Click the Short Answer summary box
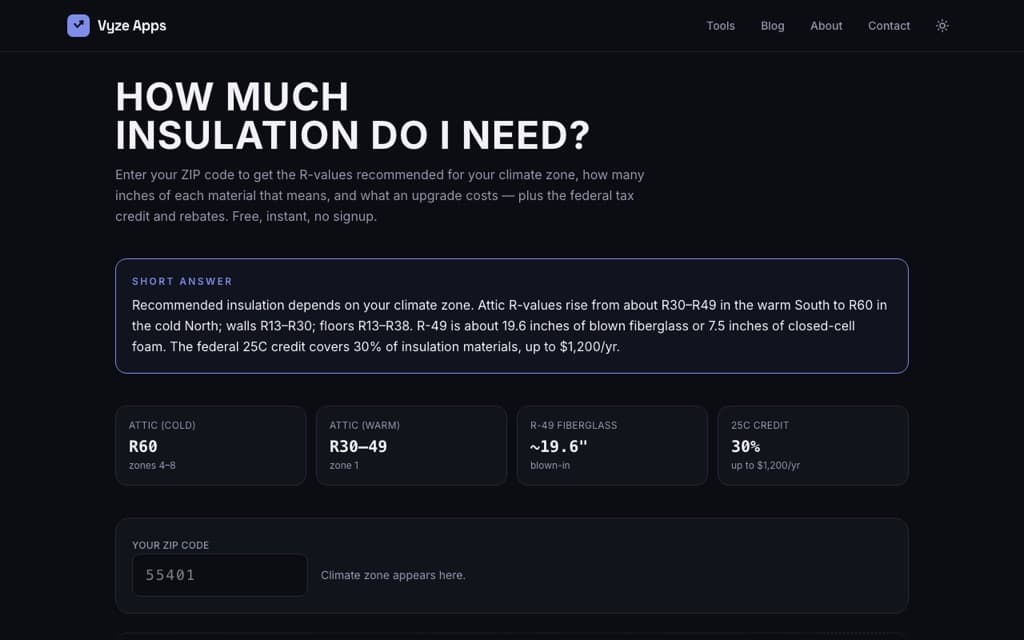The height and width of the screenshot is (640, 1024). (x=512, y=316)
